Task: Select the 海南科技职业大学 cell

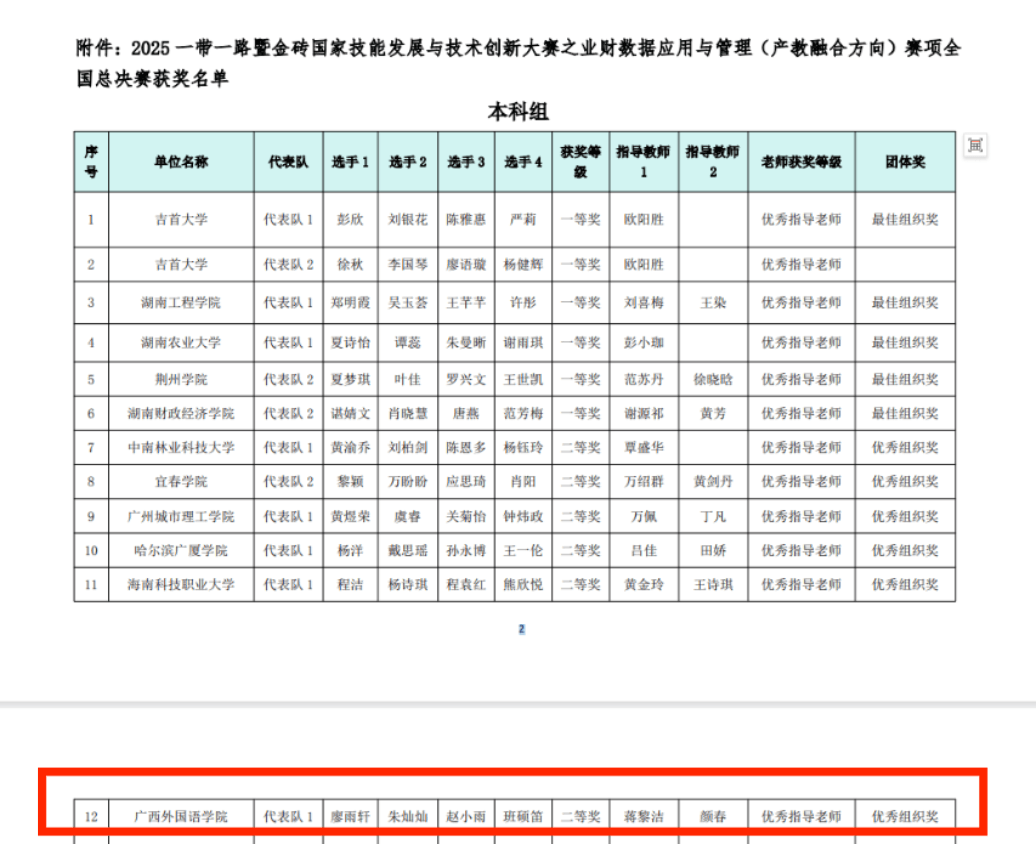Action: click(181, 584)
